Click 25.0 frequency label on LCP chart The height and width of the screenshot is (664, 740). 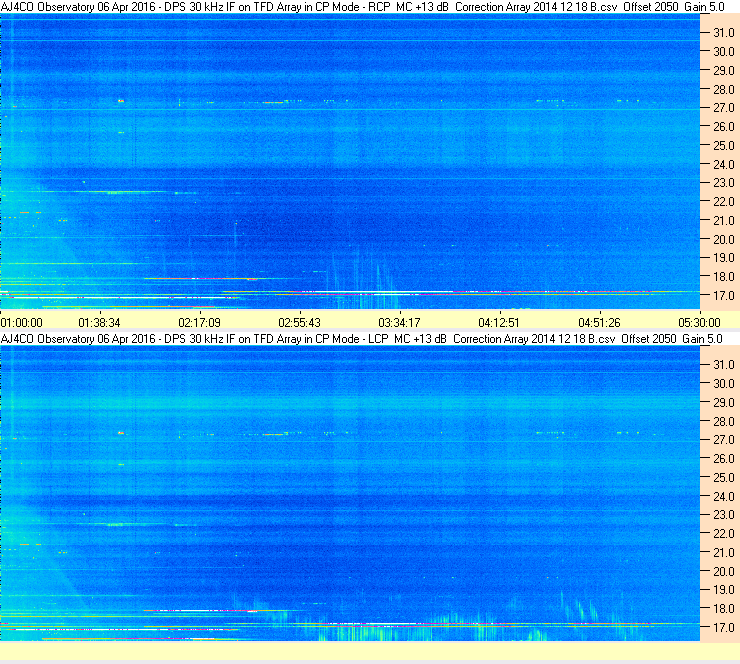724,478
